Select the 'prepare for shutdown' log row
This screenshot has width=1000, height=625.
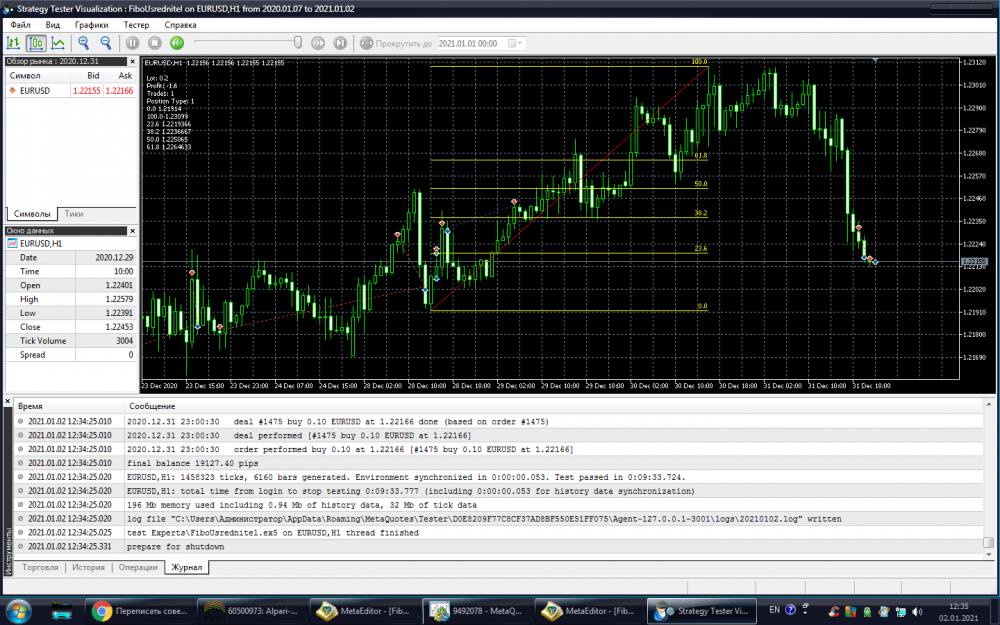[498, 547]
